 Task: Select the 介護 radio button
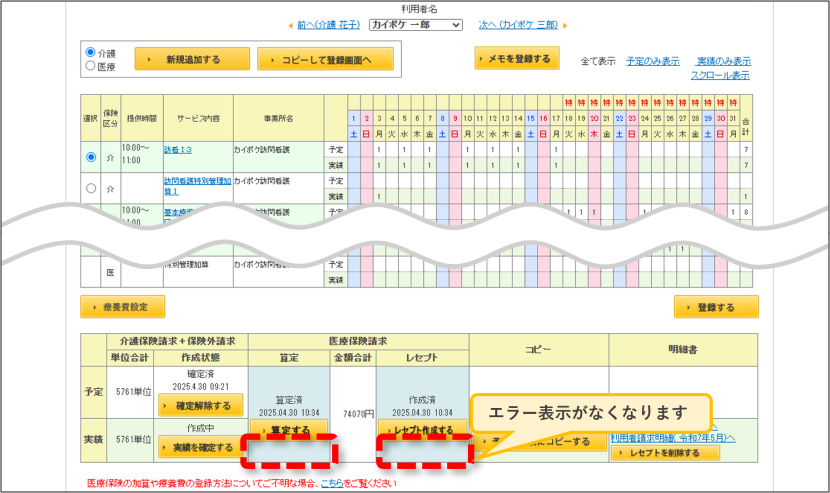click(x=91, y=52)
